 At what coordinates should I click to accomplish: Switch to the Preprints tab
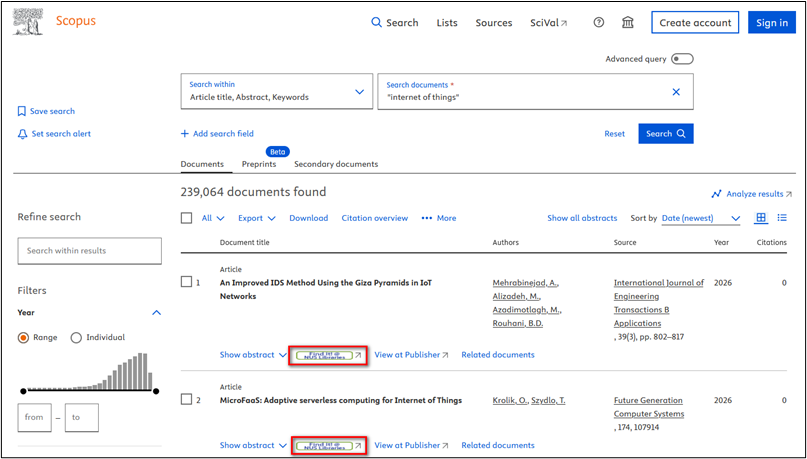pyautogui.click(x=259, y=164)
